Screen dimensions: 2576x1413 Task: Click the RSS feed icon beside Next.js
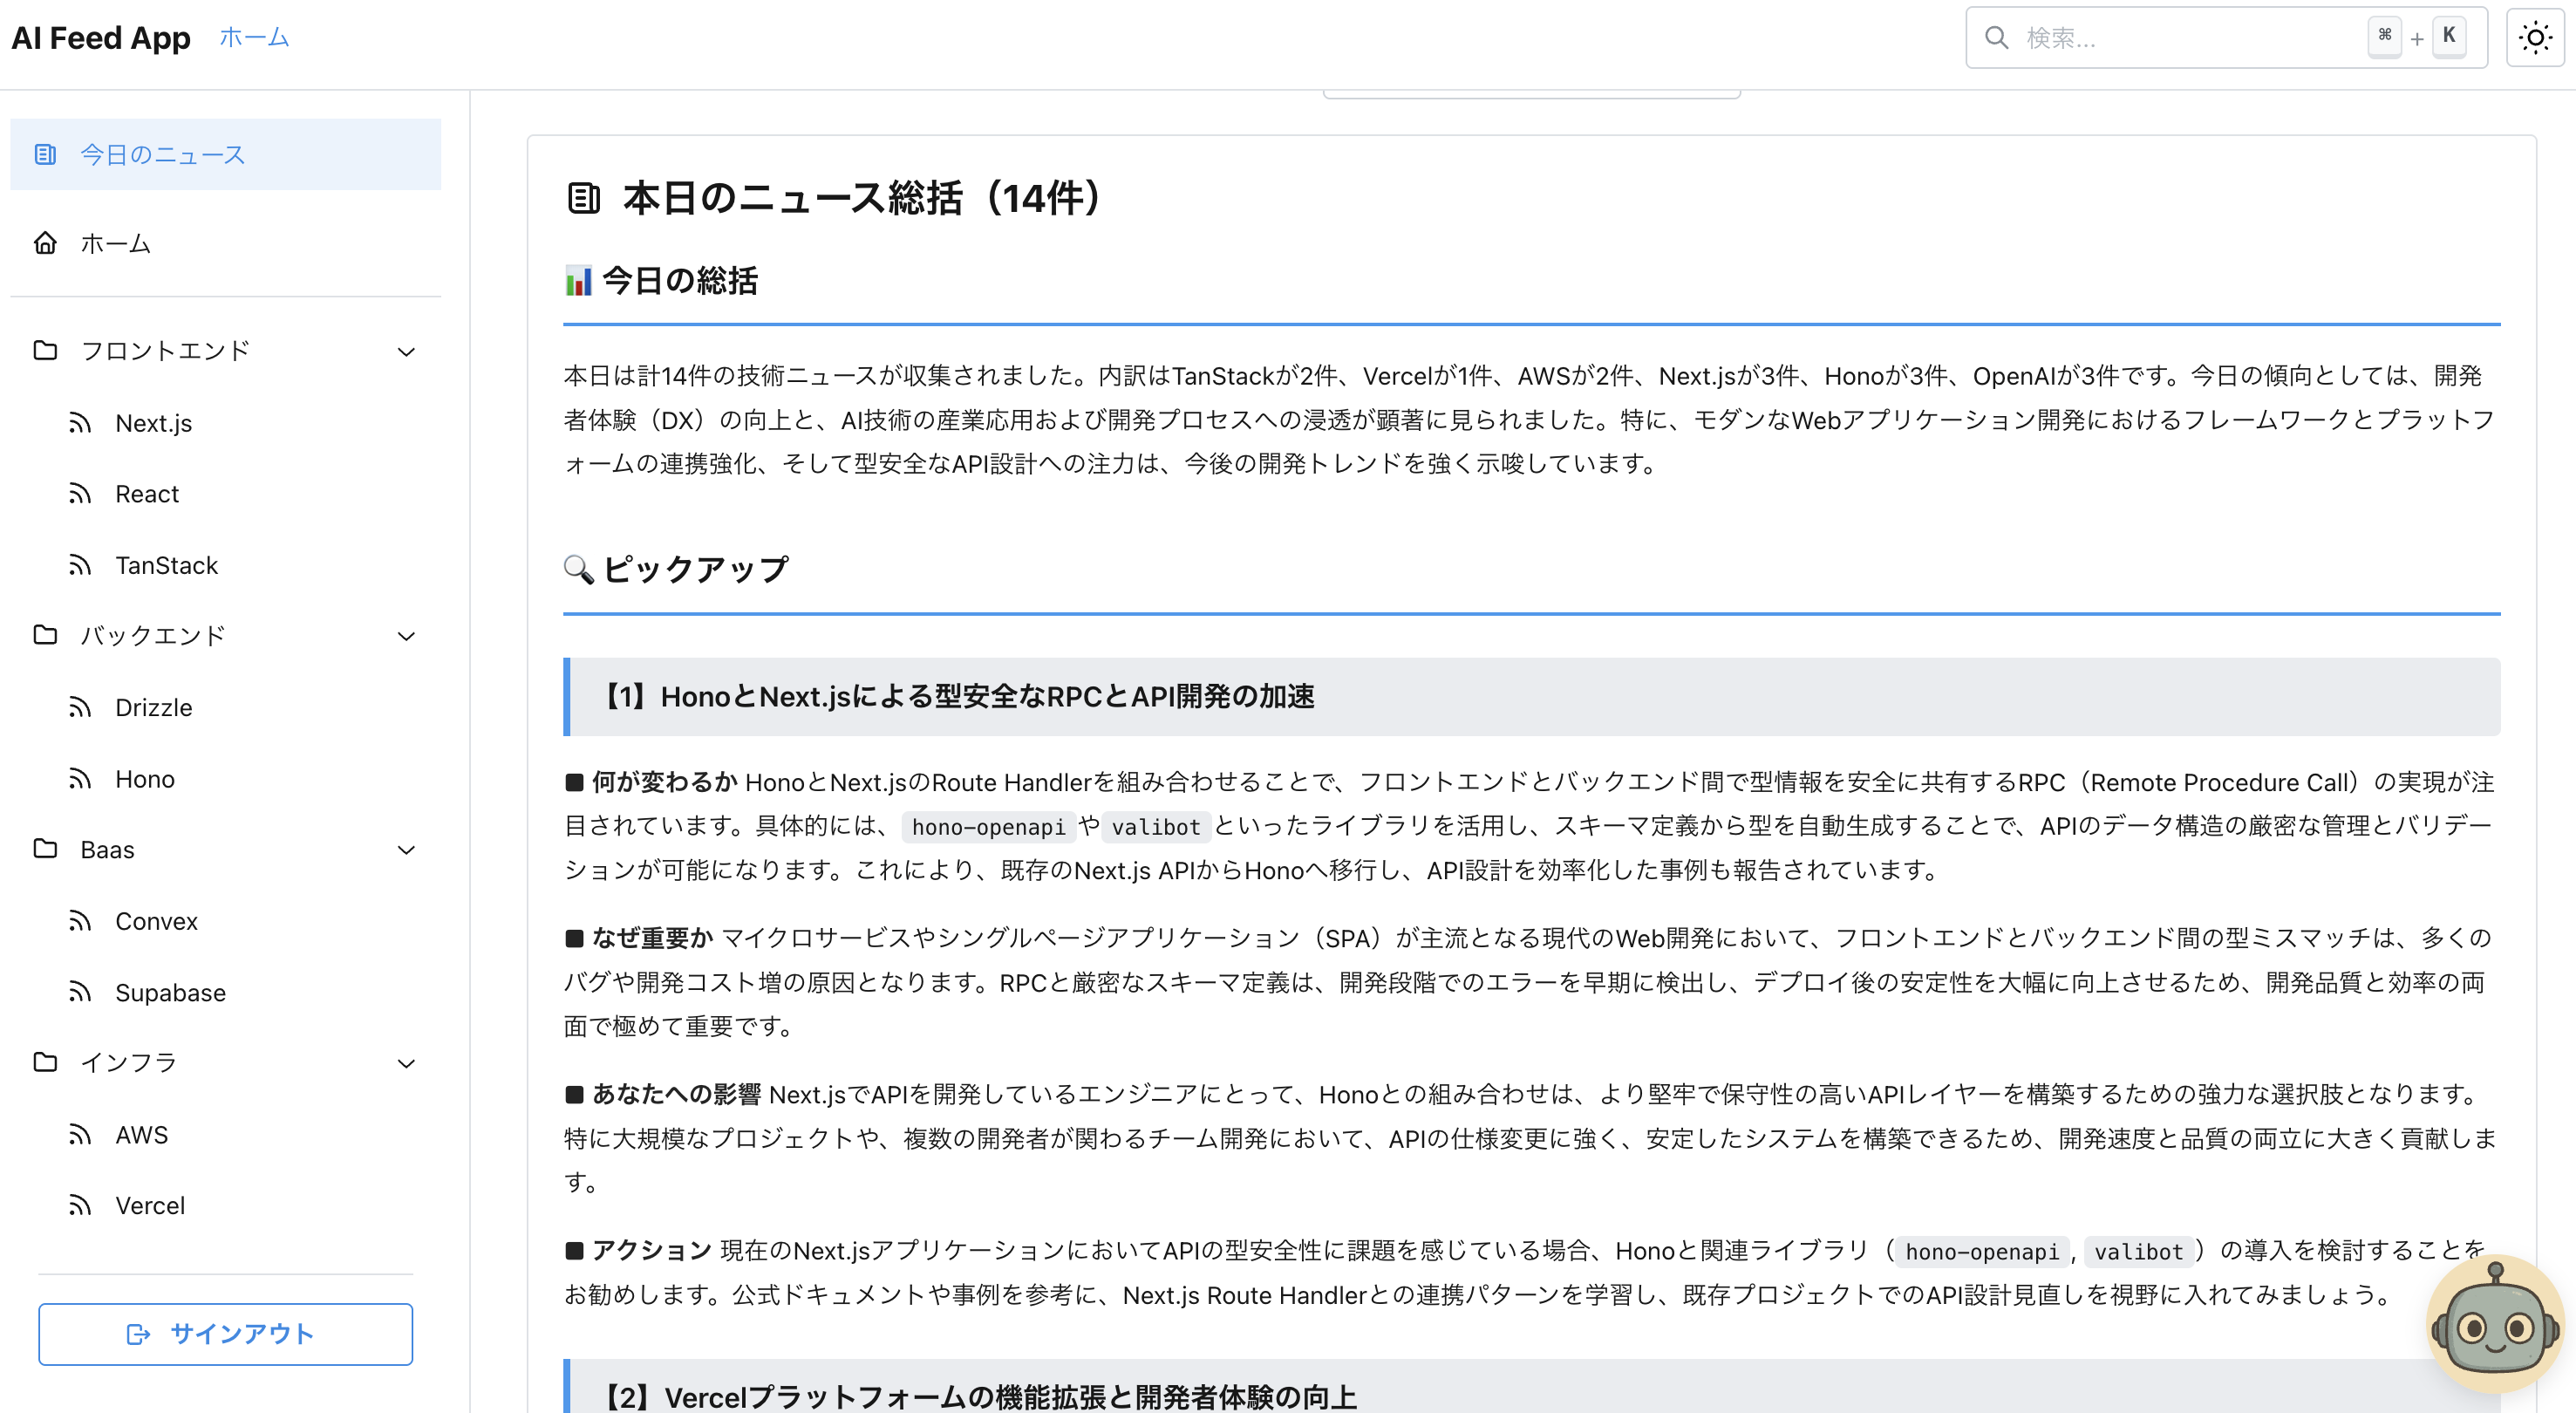(x=80, y=422)
